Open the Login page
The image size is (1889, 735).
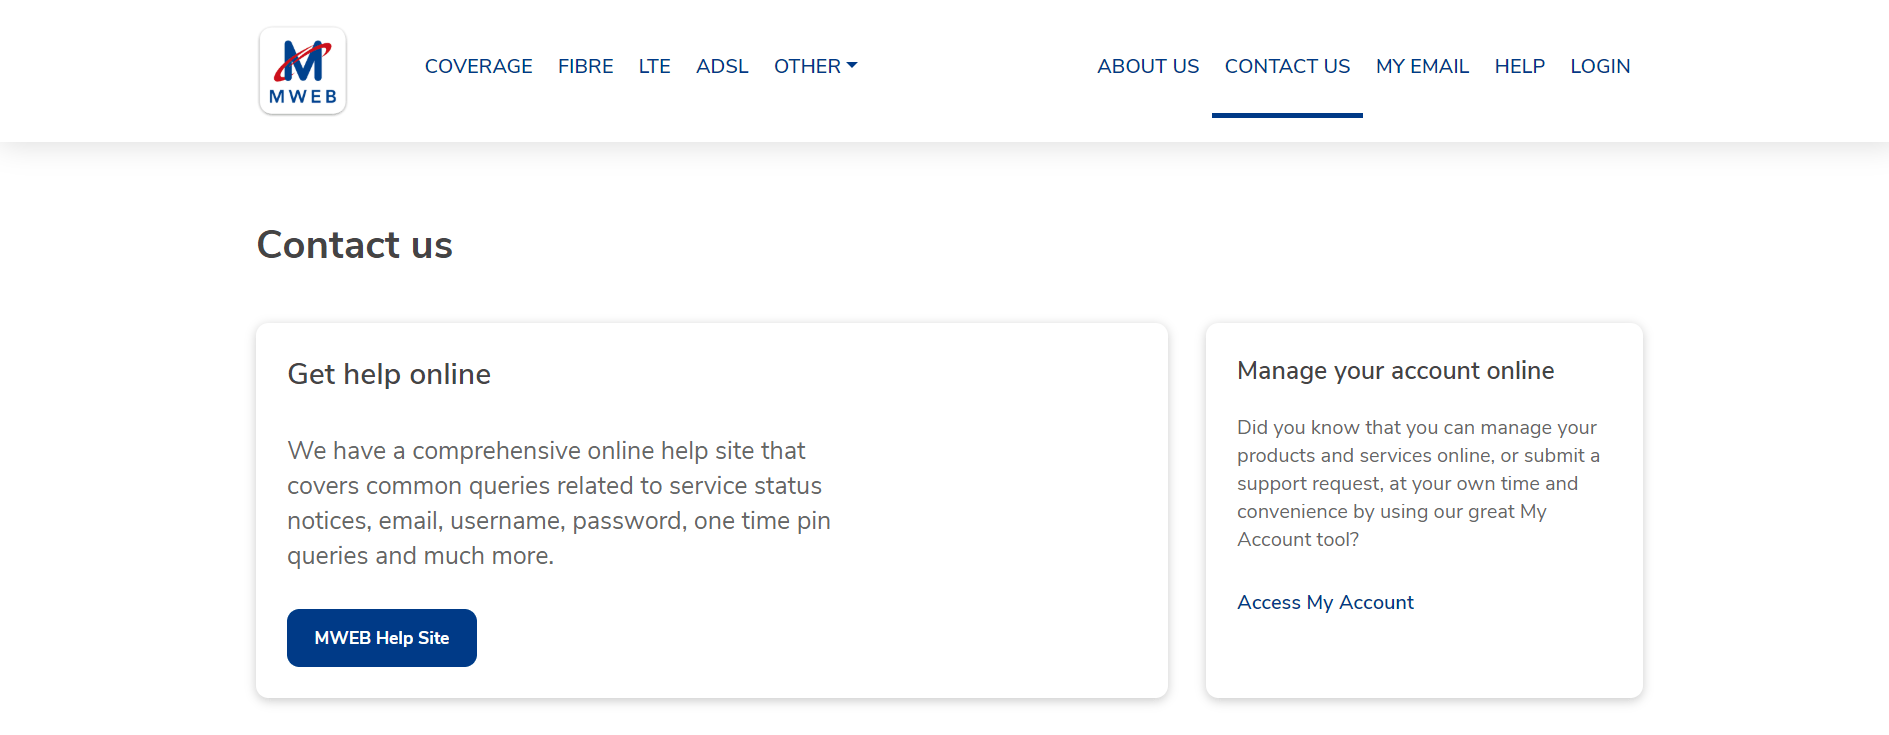1600,66
